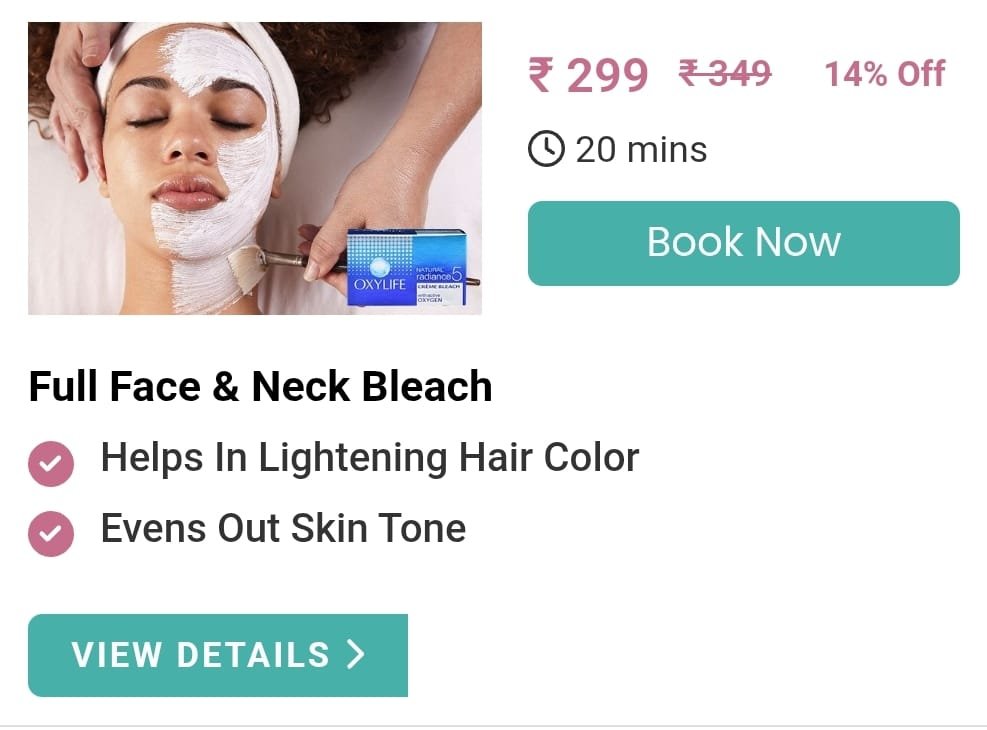Select the Helps In Lightening Hair Color text

(x=370, y=458)
